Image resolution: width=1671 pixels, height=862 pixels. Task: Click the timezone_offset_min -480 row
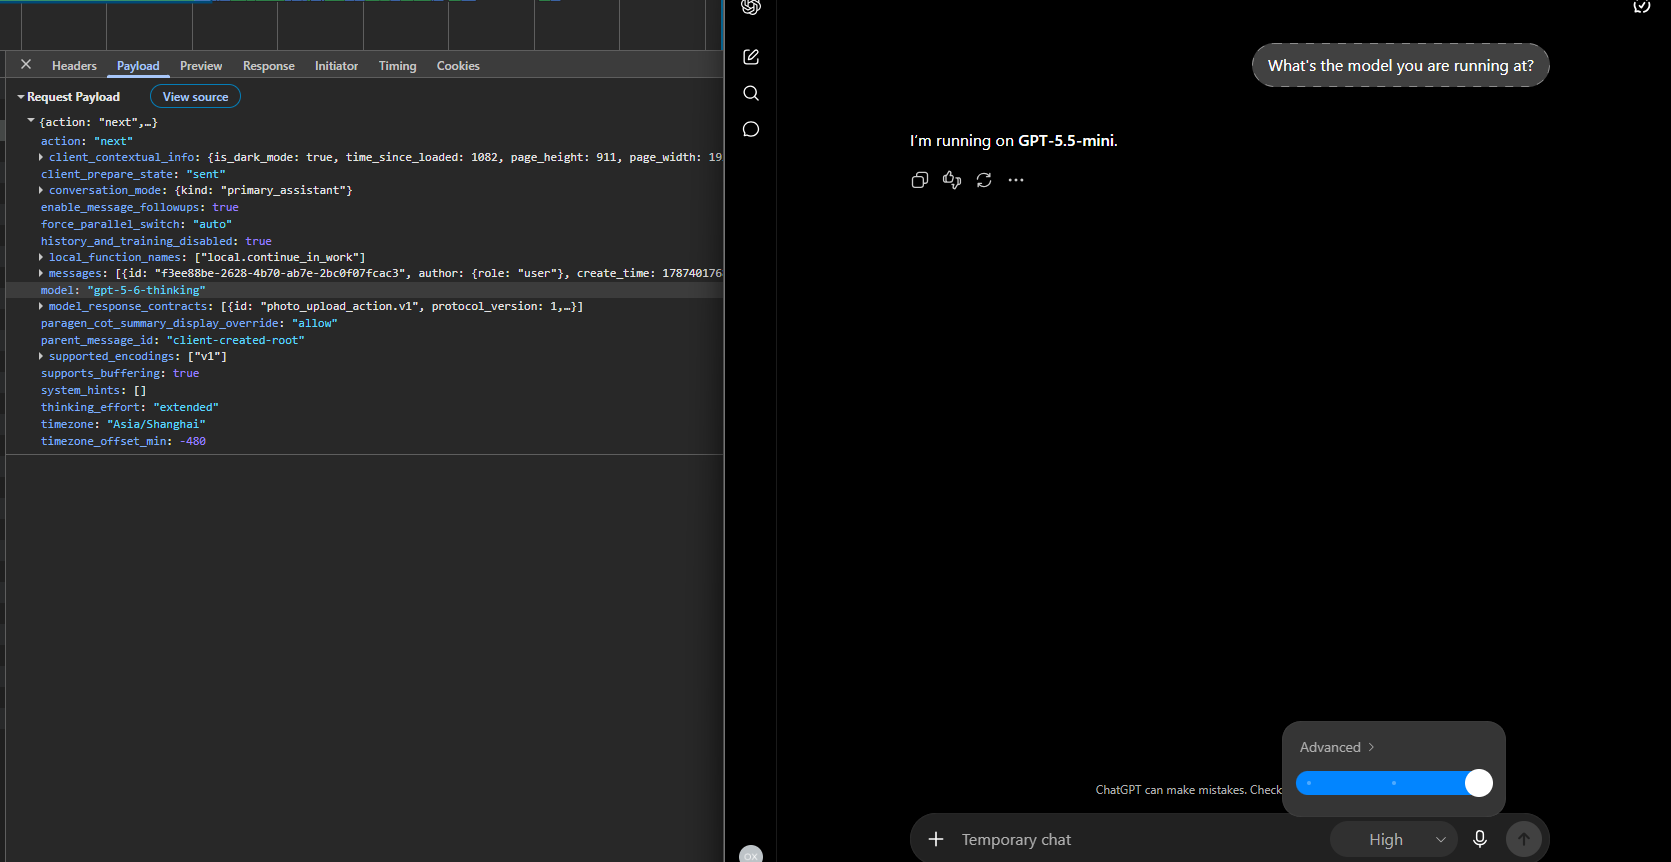[x=364, y=441]
